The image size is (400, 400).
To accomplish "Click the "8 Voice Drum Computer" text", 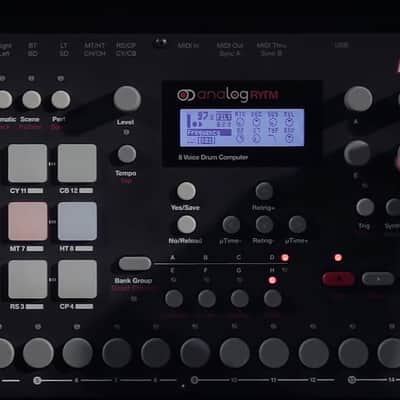I will 213,157.
